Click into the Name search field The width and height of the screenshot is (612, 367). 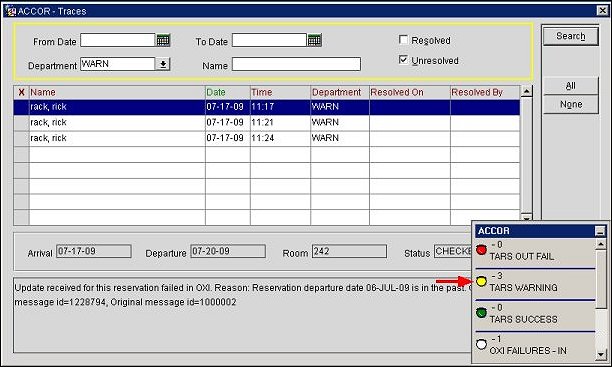point(296,64)
